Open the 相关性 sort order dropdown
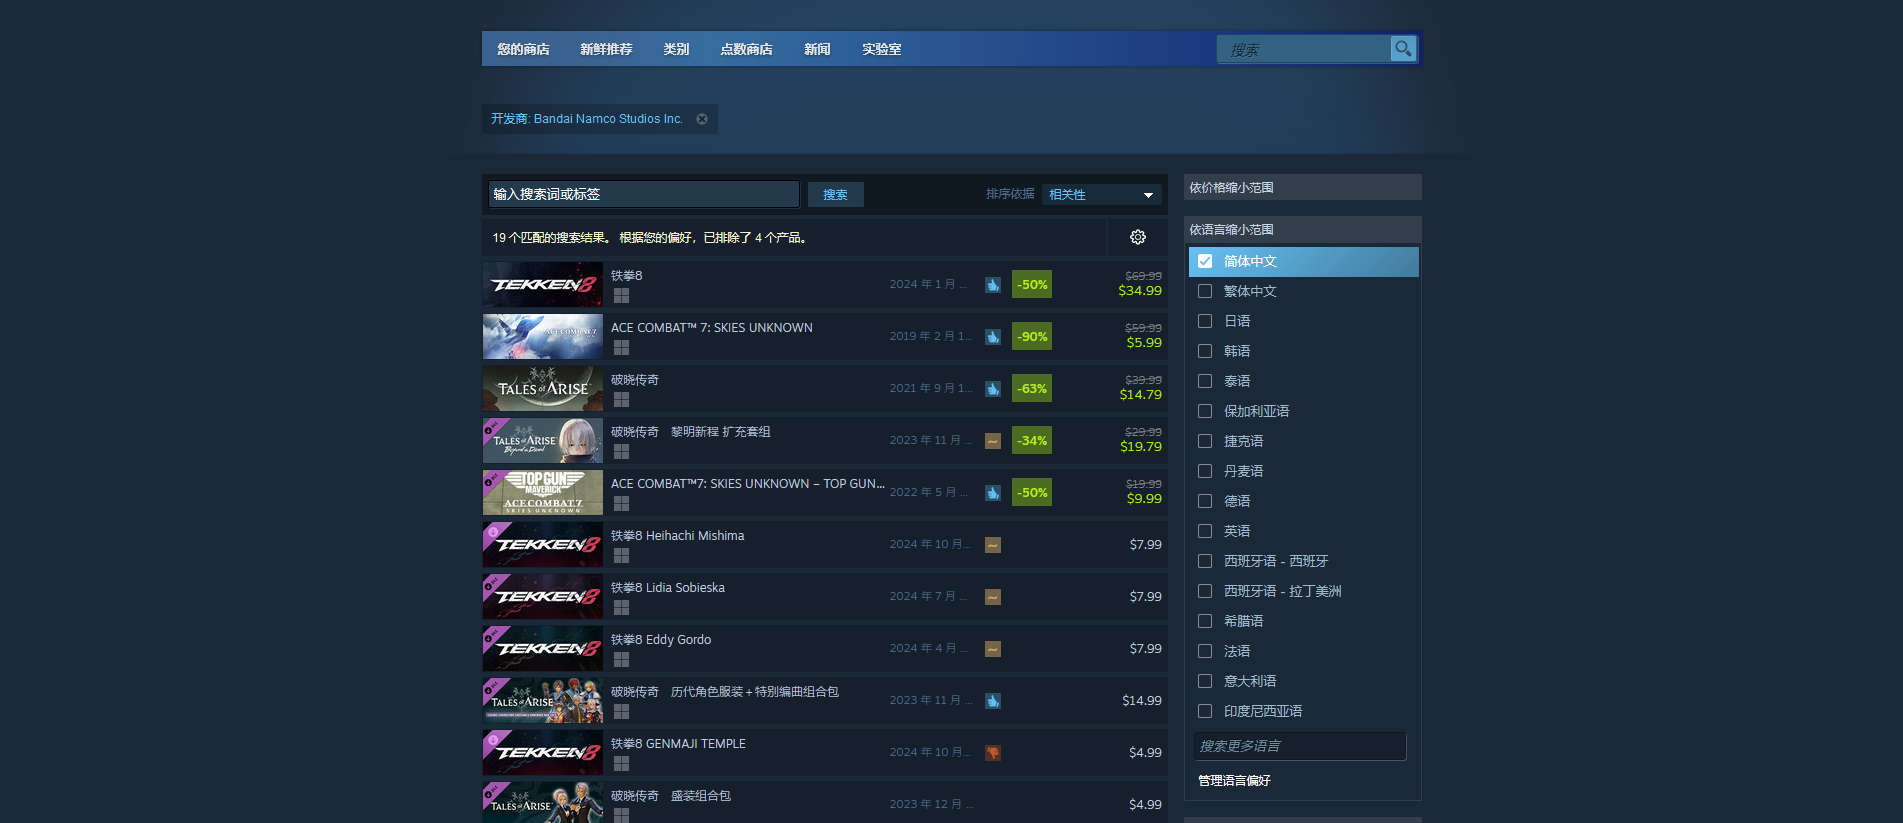 click(1101, 195)
